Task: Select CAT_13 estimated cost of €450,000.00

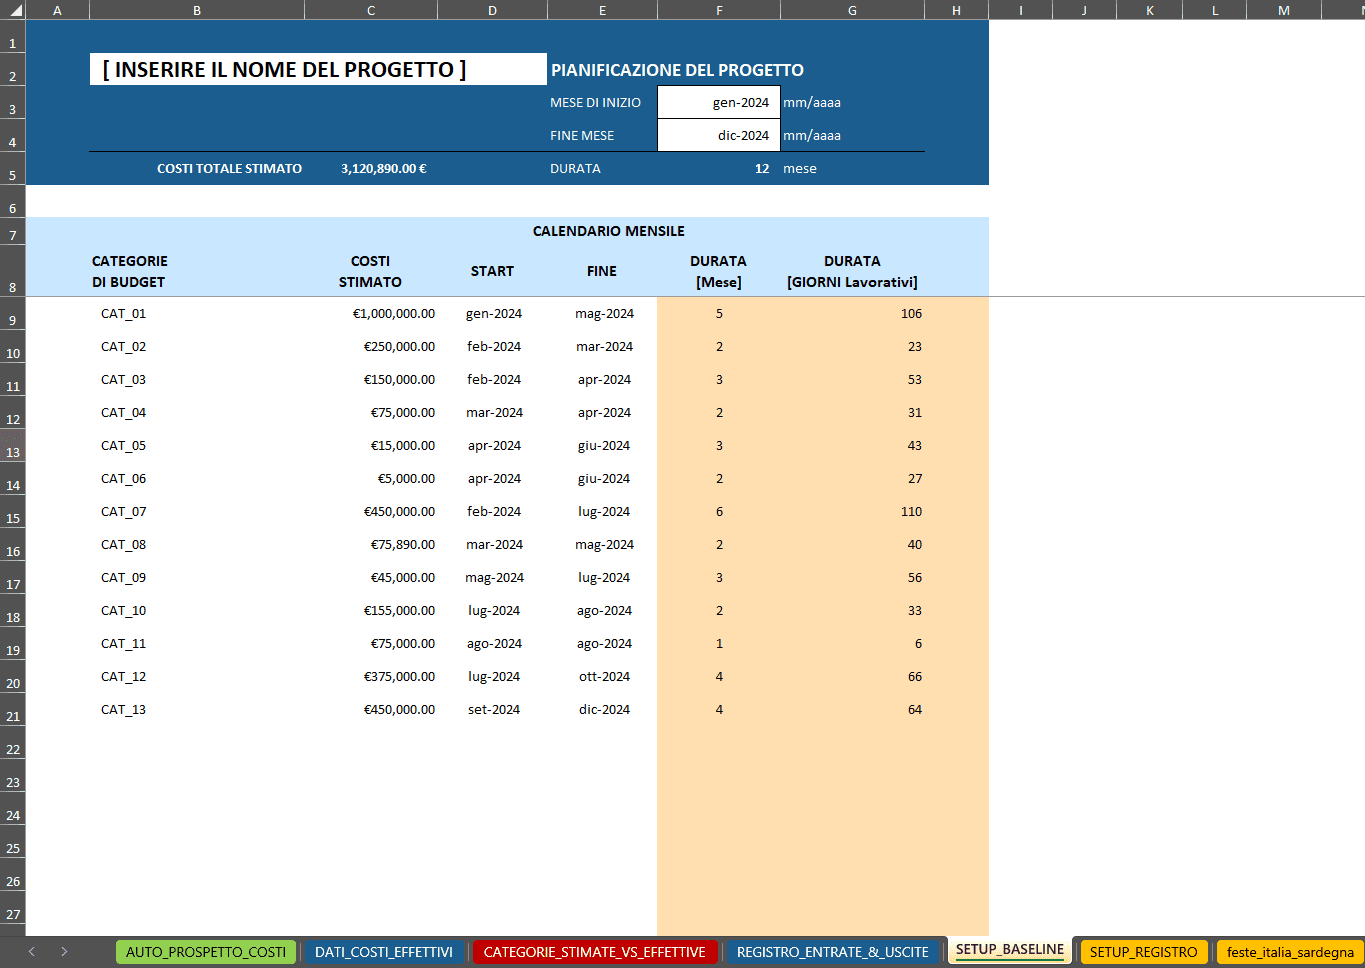Action: coord(370,709)
